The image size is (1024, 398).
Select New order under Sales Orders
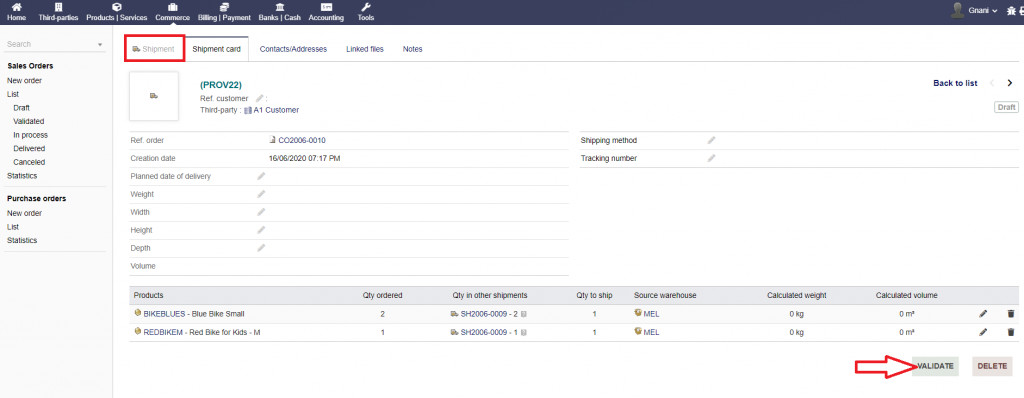tap(24, 80)
